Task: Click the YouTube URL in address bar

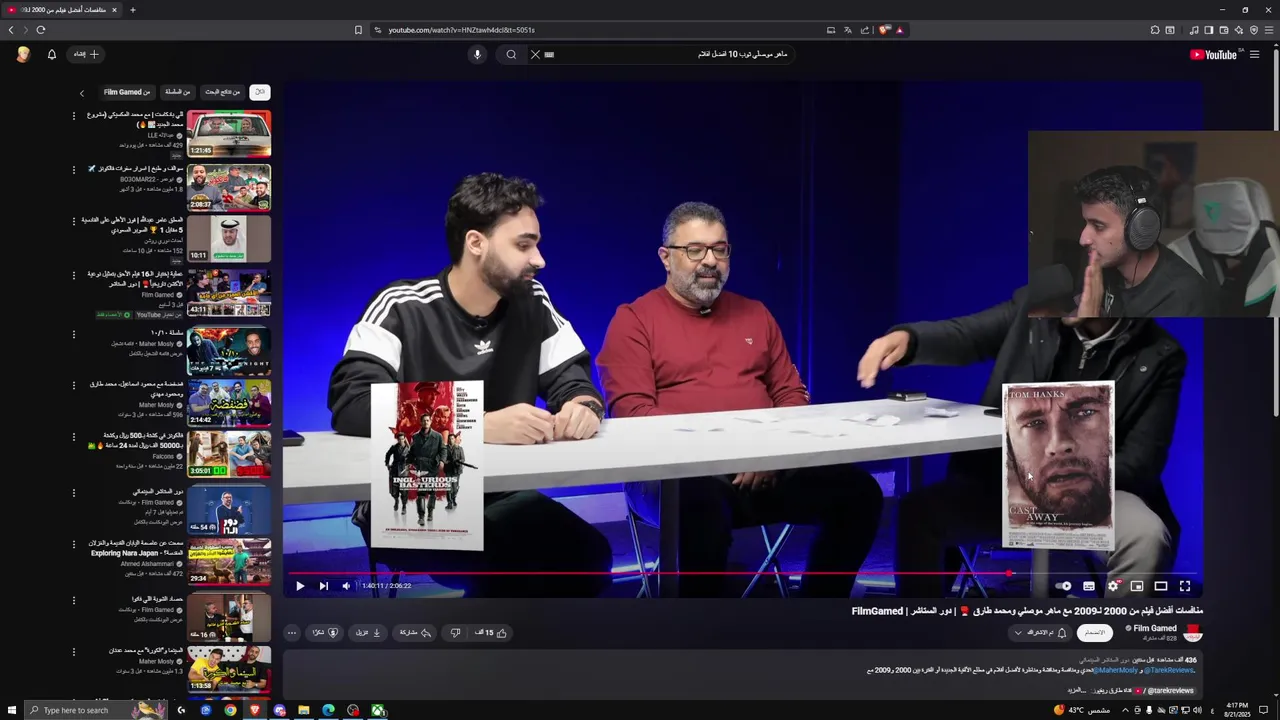Action: 461,30
